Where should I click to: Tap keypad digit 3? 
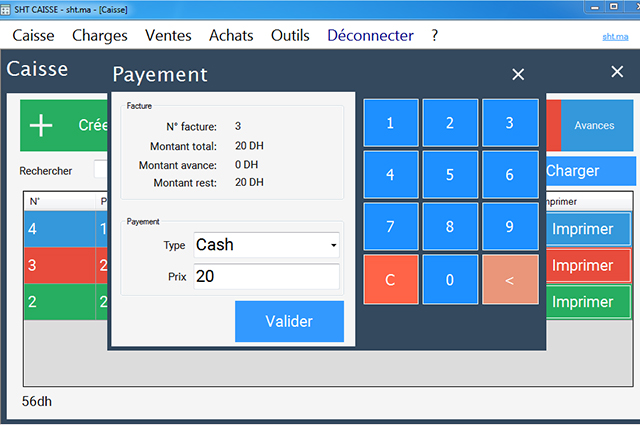click(x=510, y=122)
